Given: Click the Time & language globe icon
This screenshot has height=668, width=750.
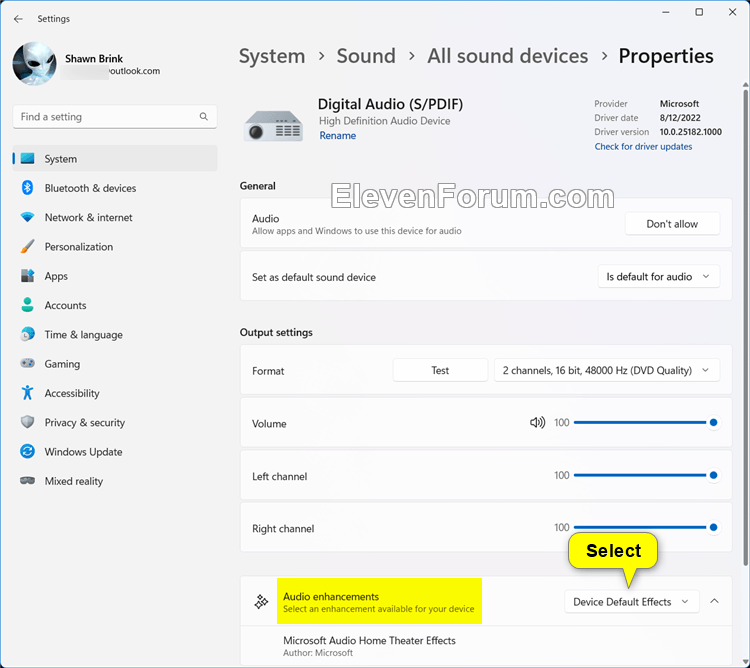Looking at the screenshot, I should [x=27, y=334].
